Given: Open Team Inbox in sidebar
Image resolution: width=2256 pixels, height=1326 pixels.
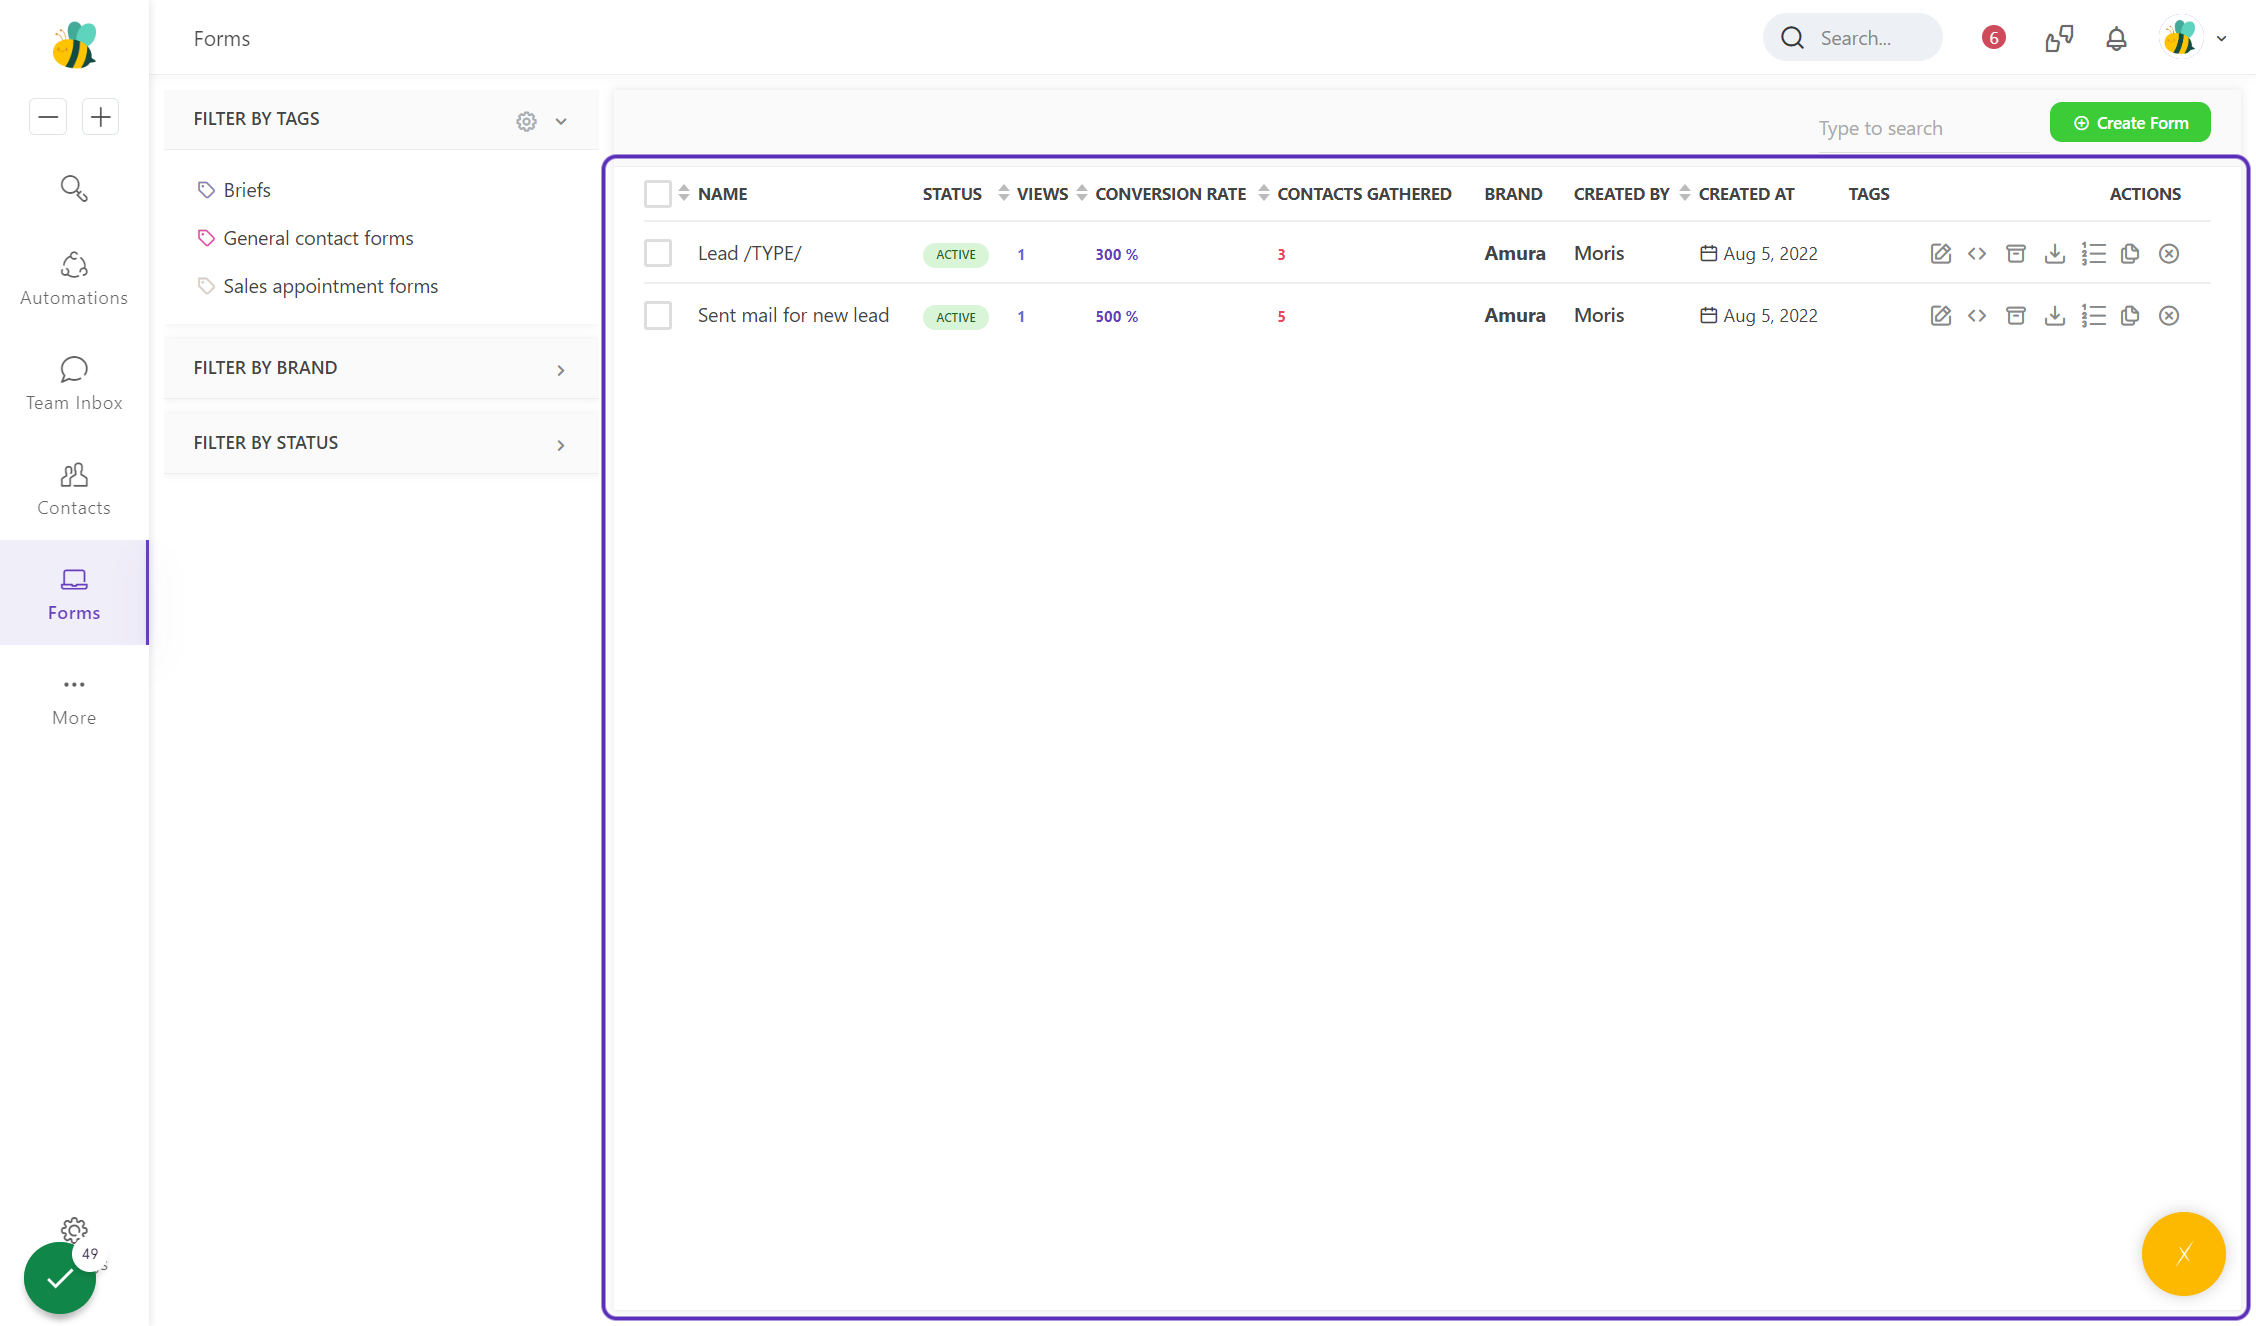Looking at the screenshot, I should pyautogui.click(x=74, y=384).
